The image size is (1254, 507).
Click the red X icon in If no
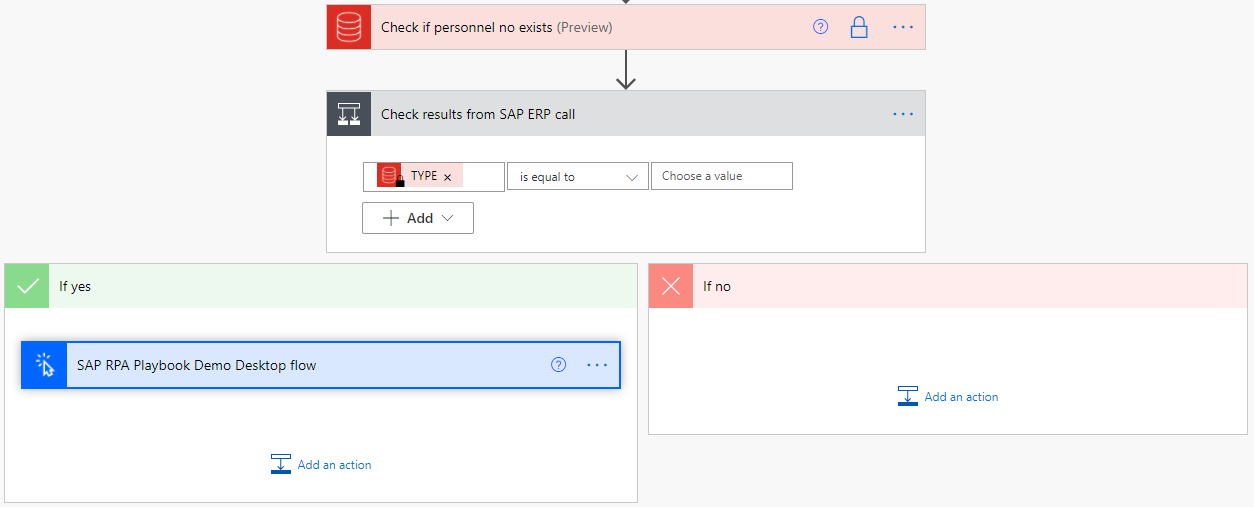[671, 286]
